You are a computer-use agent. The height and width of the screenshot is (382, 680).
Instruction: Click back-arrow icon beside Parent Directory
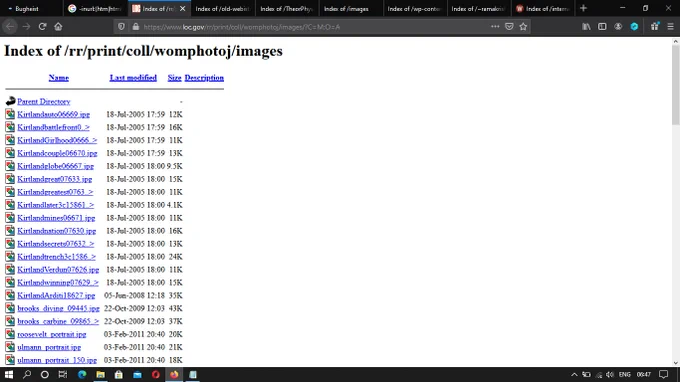click(10, 101)
